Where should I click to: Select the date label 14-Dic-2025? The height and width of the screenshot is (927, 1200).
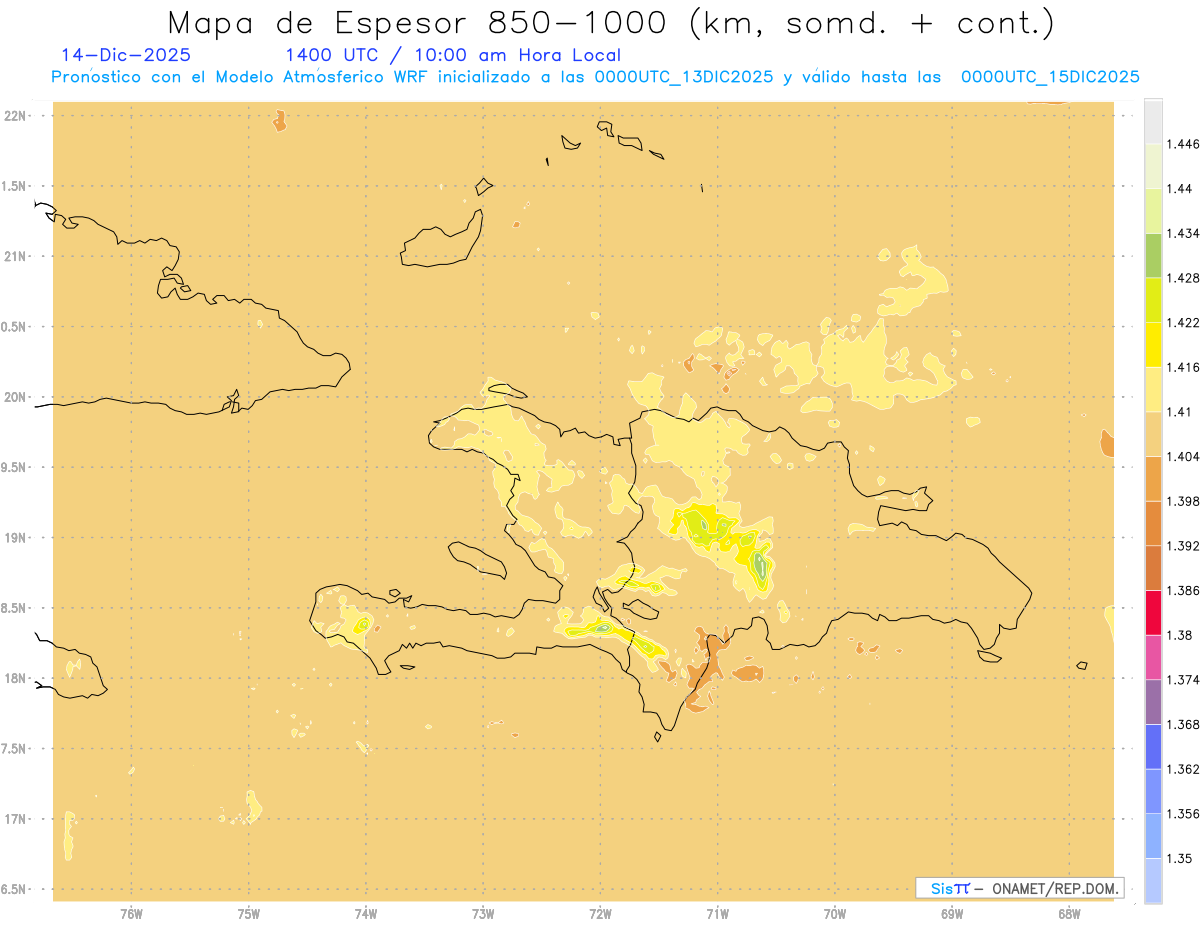pos(126,55)
